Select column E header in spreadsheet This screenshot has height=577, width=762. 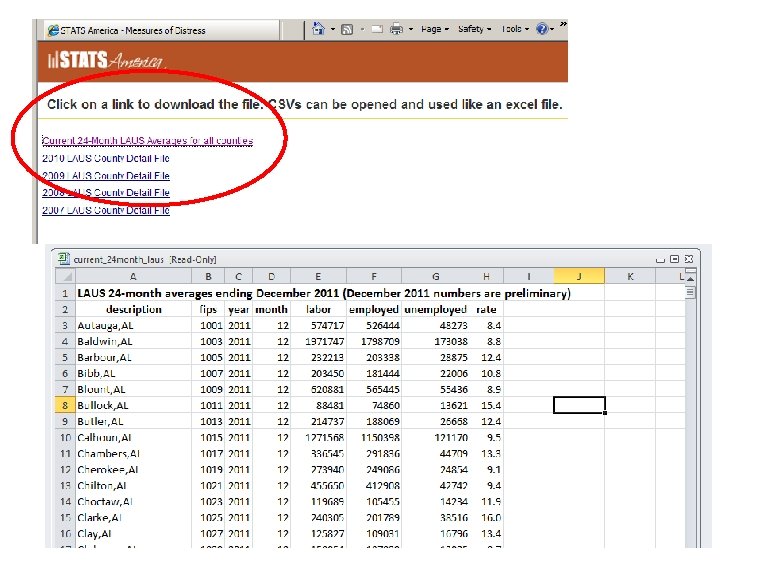click(x=318, y=276)
